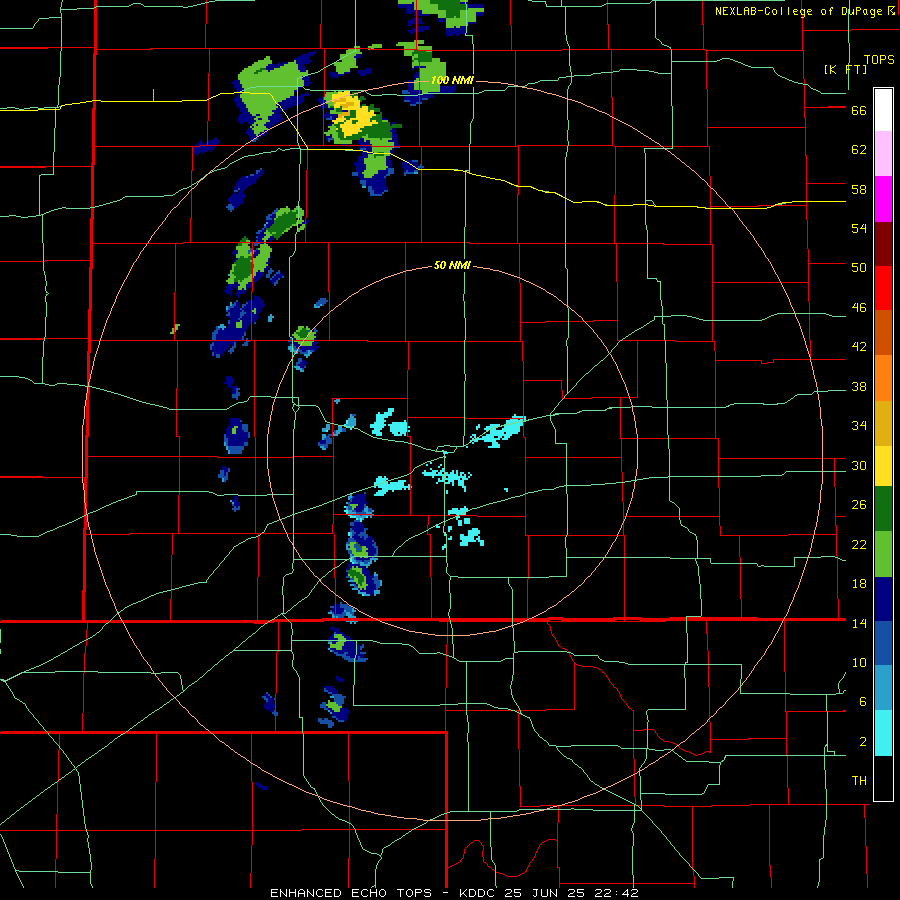
Task: Click the '42' legend value
Action: click(x=859, y=347)
